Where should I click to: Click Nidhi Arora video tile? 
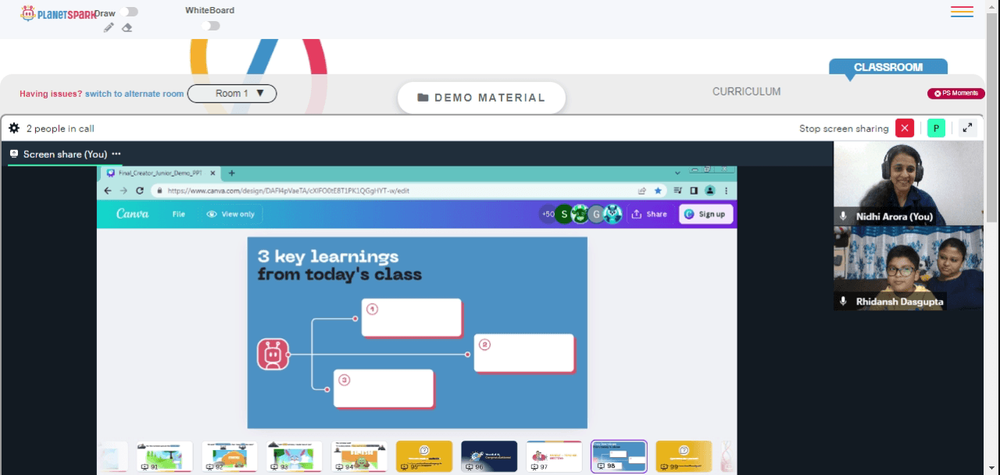908,183
